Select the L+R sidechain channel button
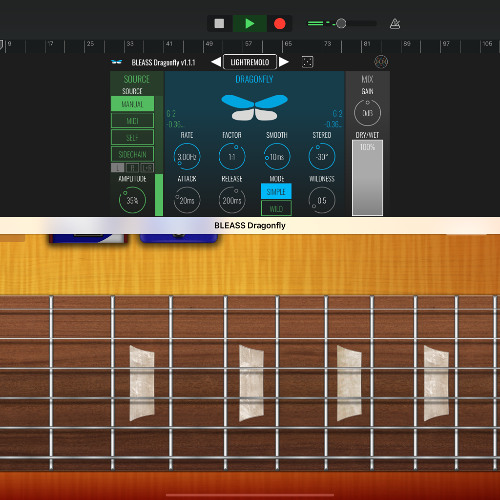The width and height of the screenshot is (500, 500). coord(147,168)
